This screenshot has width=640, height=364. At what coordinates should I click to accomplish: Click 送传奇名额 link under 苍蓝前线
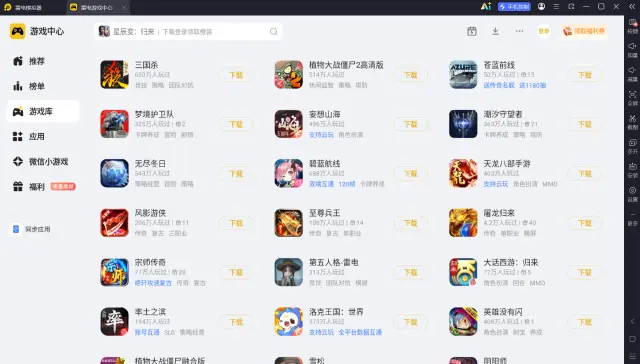point(499,85)
